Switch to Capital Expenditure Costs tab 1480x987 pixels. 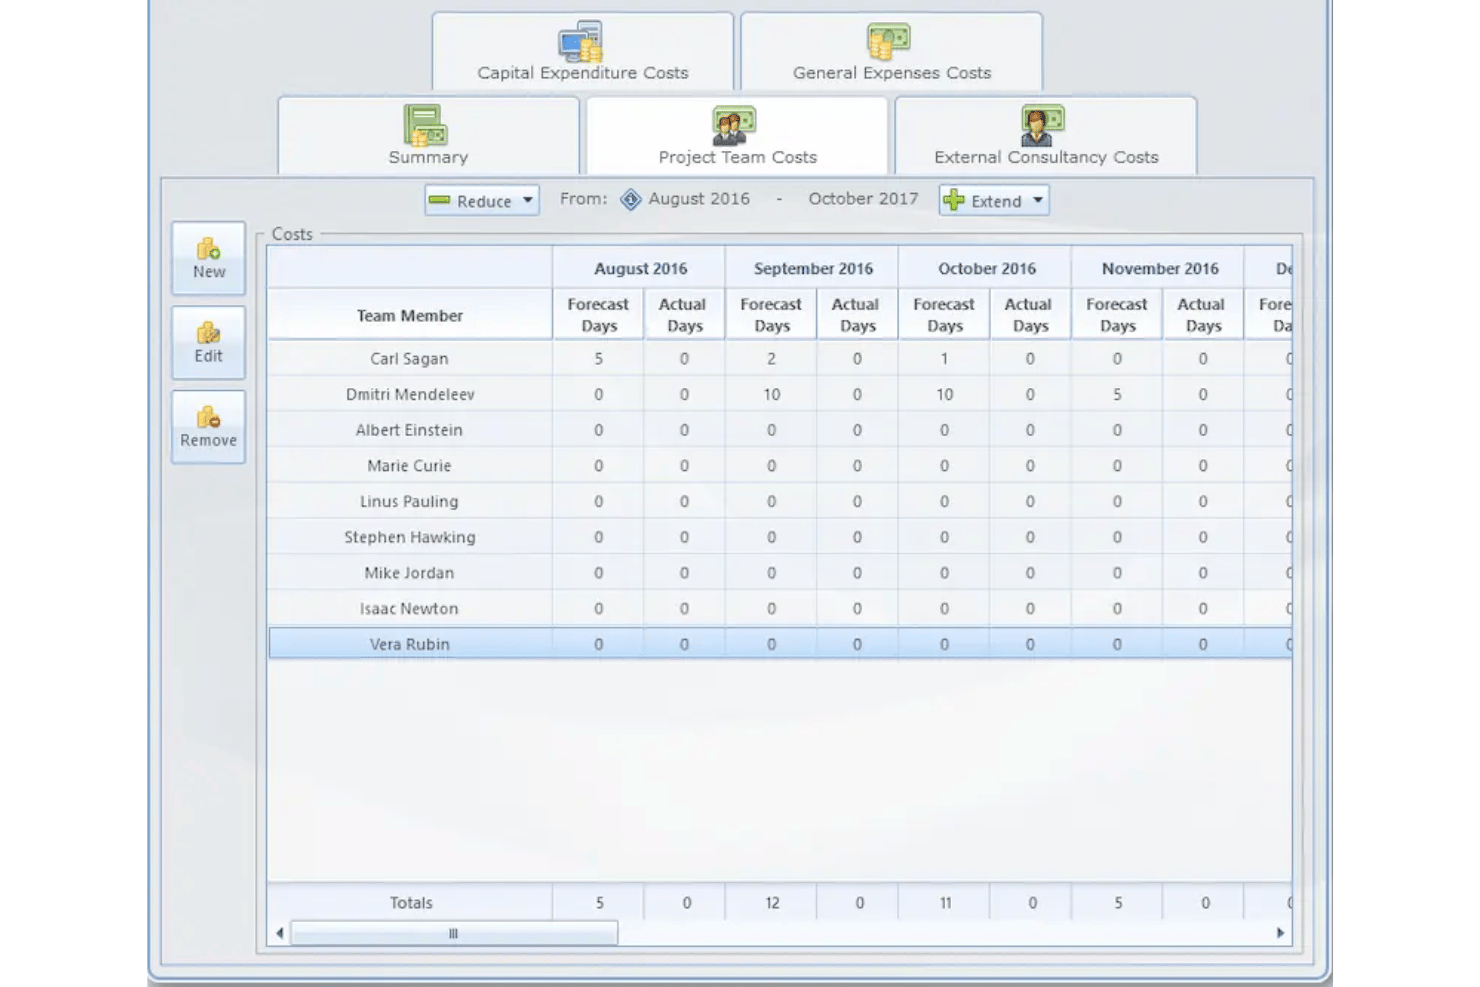pyautogui.click(x=583, y=52)
